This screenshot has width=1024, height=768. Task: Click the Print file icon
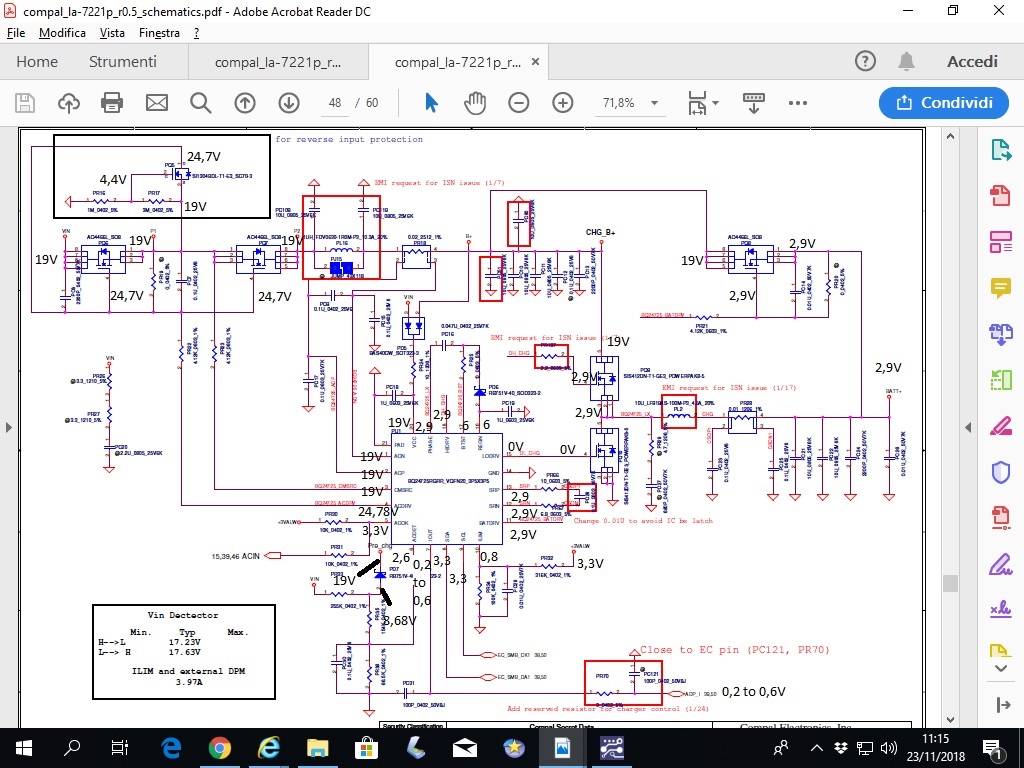pos(112,103)
